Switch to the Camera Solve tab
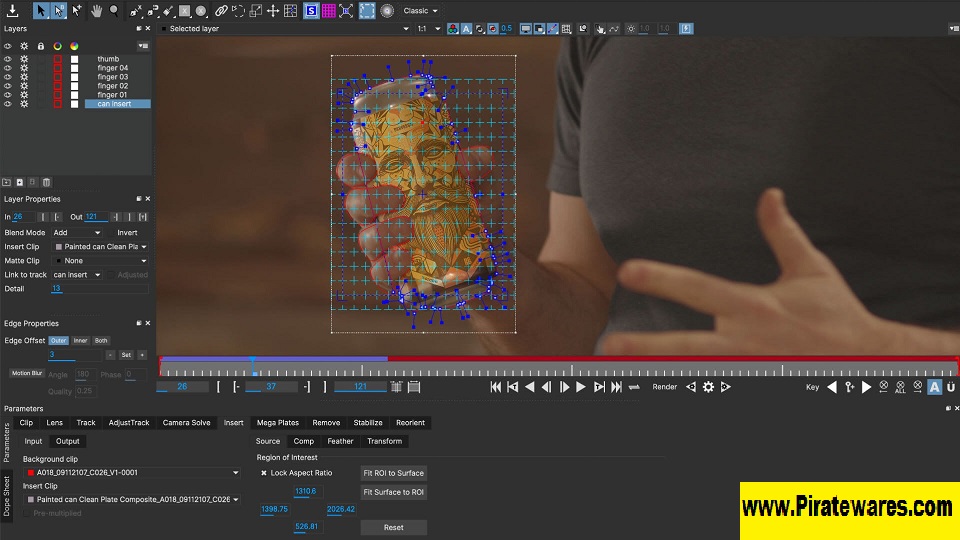Image resolution: width=960 pixels, height=540 pixels. pos(187,423)
